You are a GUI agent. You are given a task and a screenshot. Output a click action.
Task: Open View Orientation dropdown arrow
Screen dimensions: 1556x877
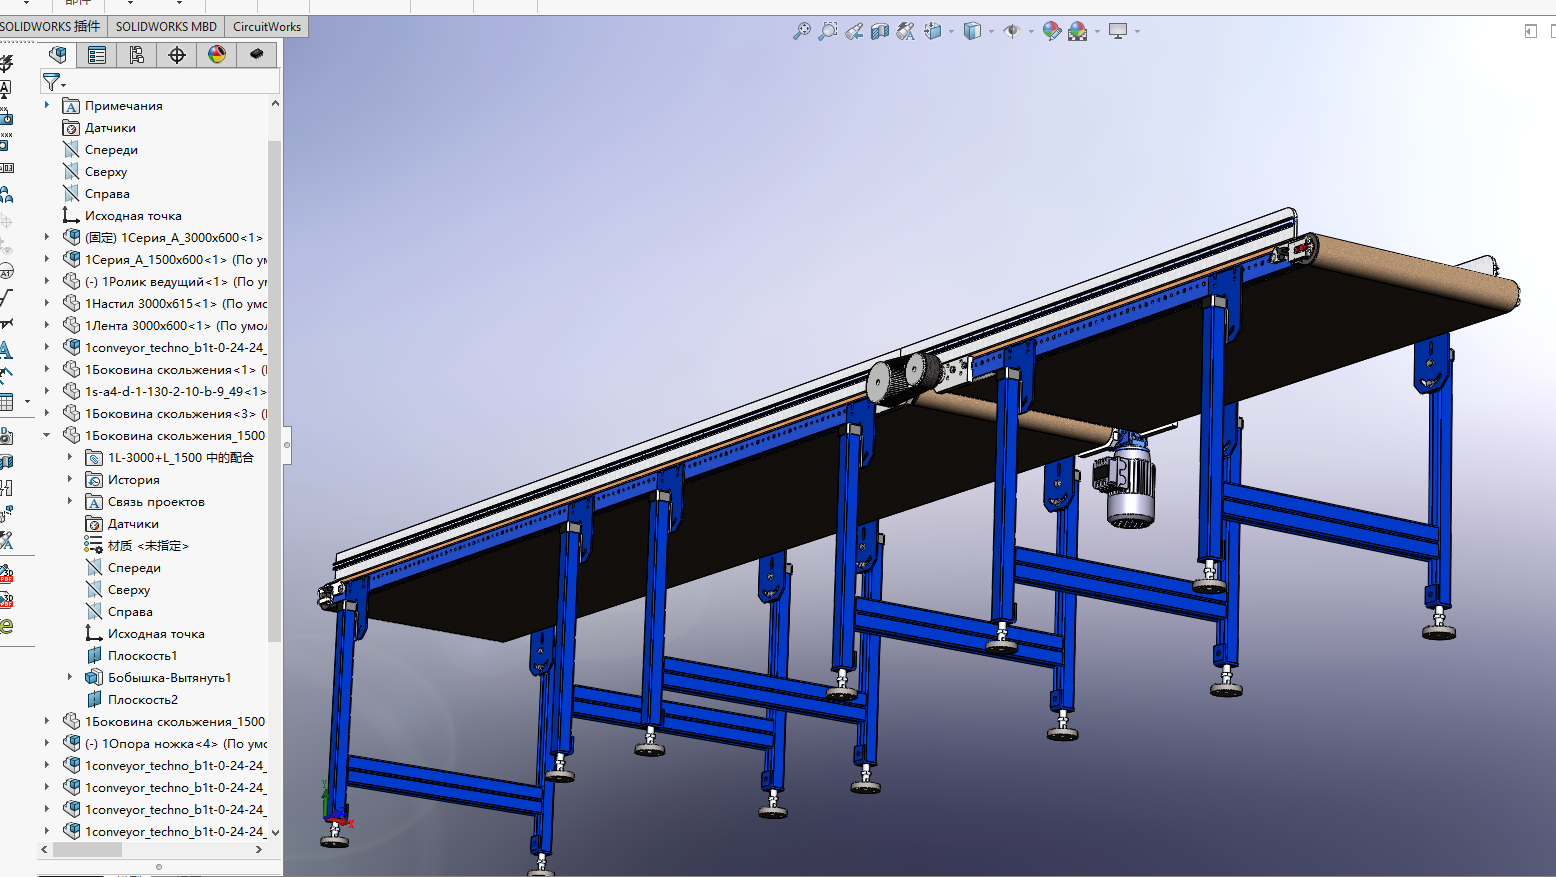click(x=951, y=31)
